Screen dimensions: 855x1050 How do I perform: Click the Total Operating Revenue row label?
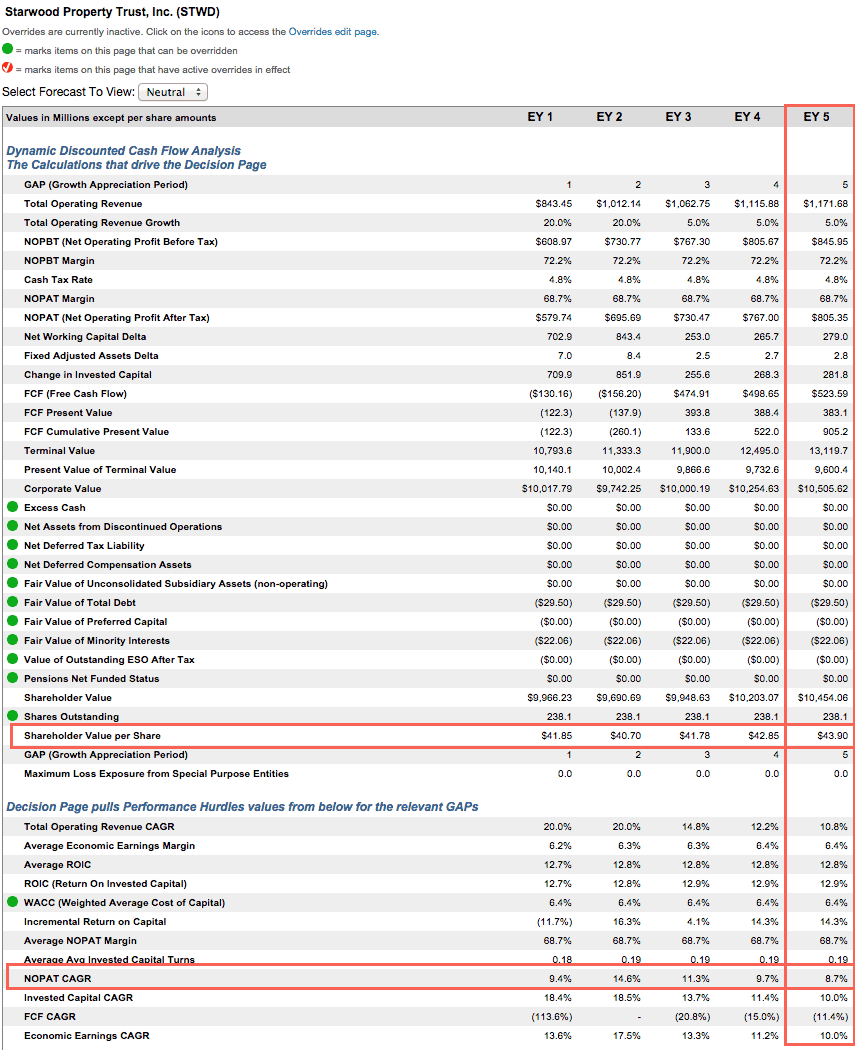[83, 204]
